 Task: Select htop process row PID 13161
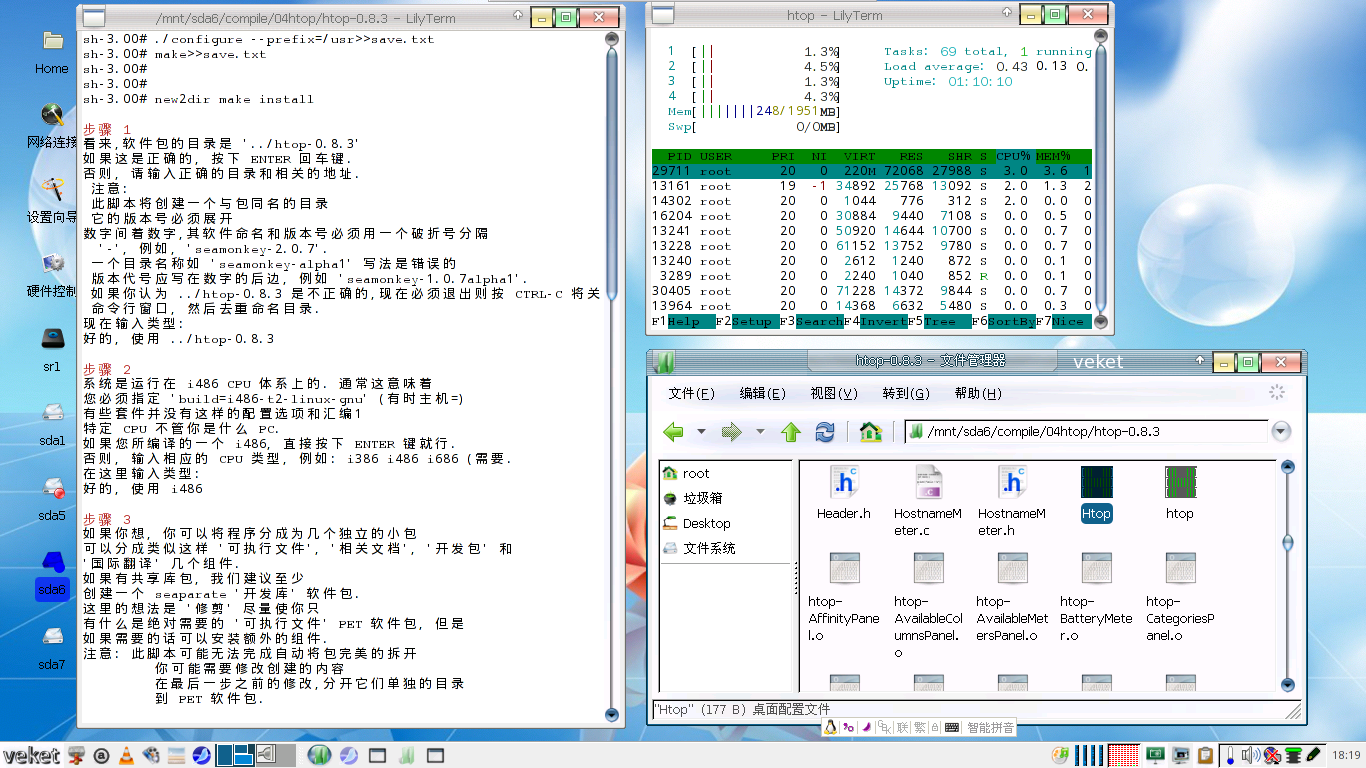pyautogui.click(x=871, y=186)
